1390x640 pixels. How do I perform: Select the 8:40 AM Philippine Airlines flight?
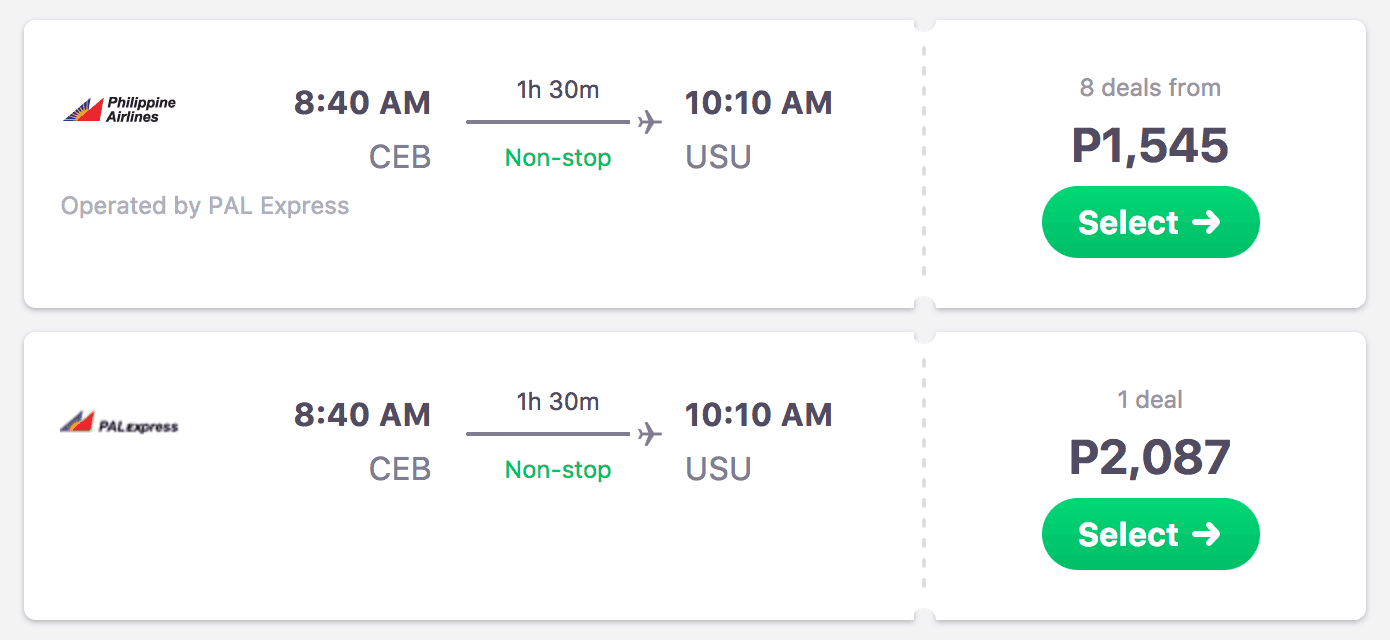[1150, 221]
